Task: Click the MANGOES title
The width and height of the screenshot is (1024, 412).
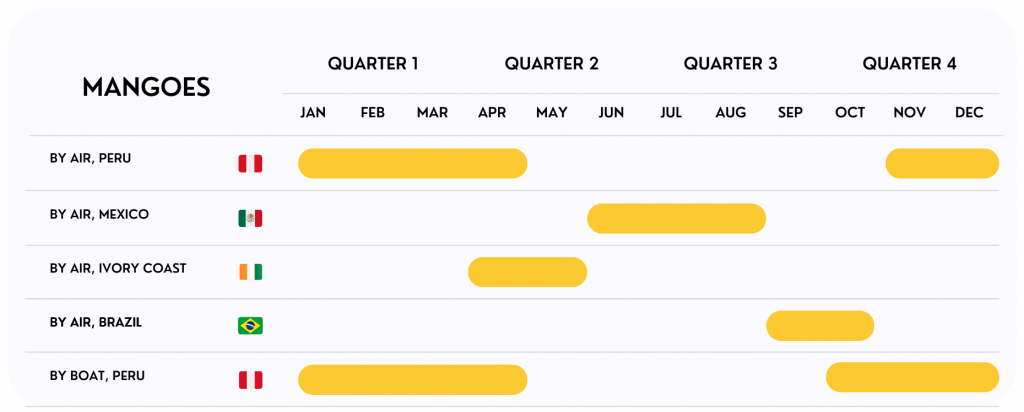Action: pos(146,88)
